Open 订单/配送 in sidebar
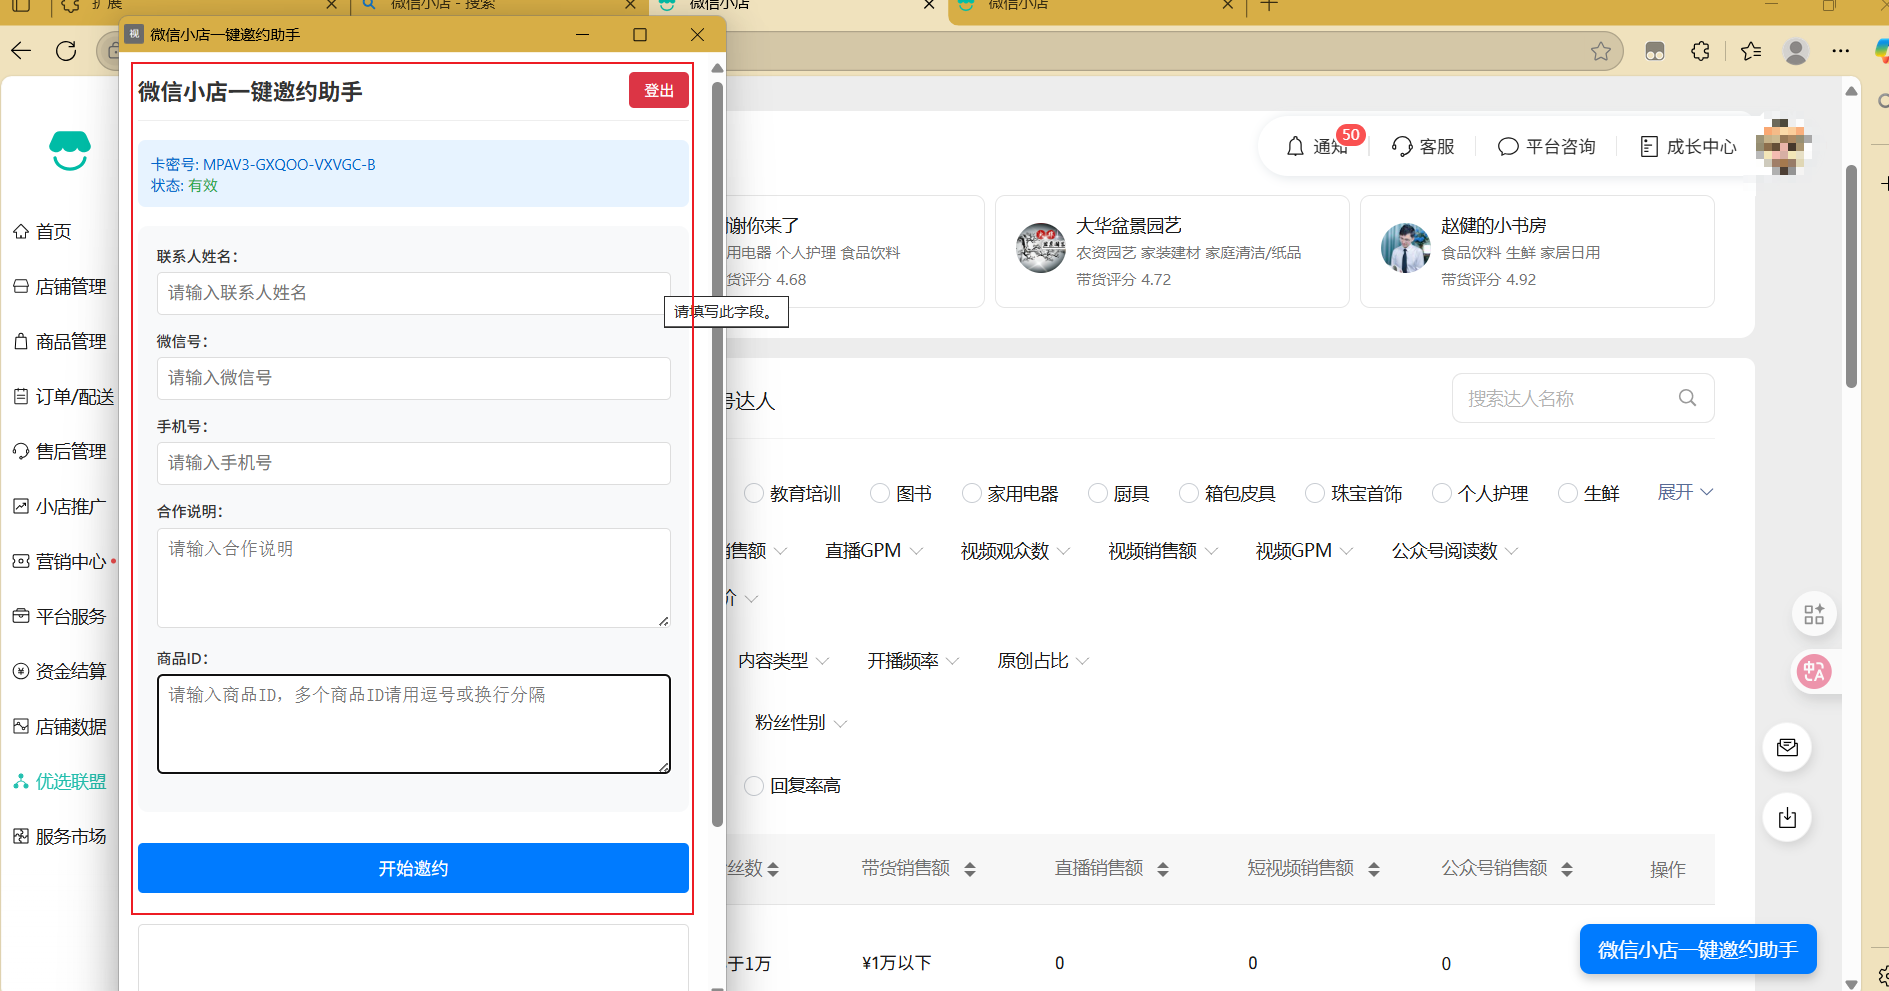 click(64, 397)
